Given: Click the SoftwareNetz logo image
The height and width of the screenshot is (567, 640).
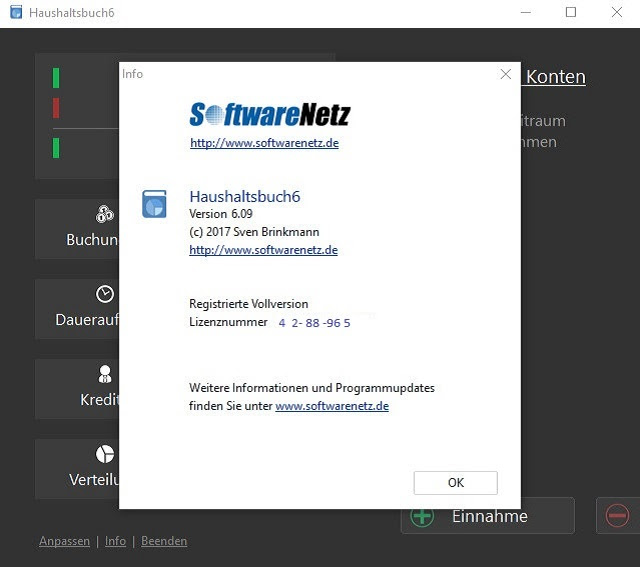Looking at the screenshot, I should click(270, 114).
